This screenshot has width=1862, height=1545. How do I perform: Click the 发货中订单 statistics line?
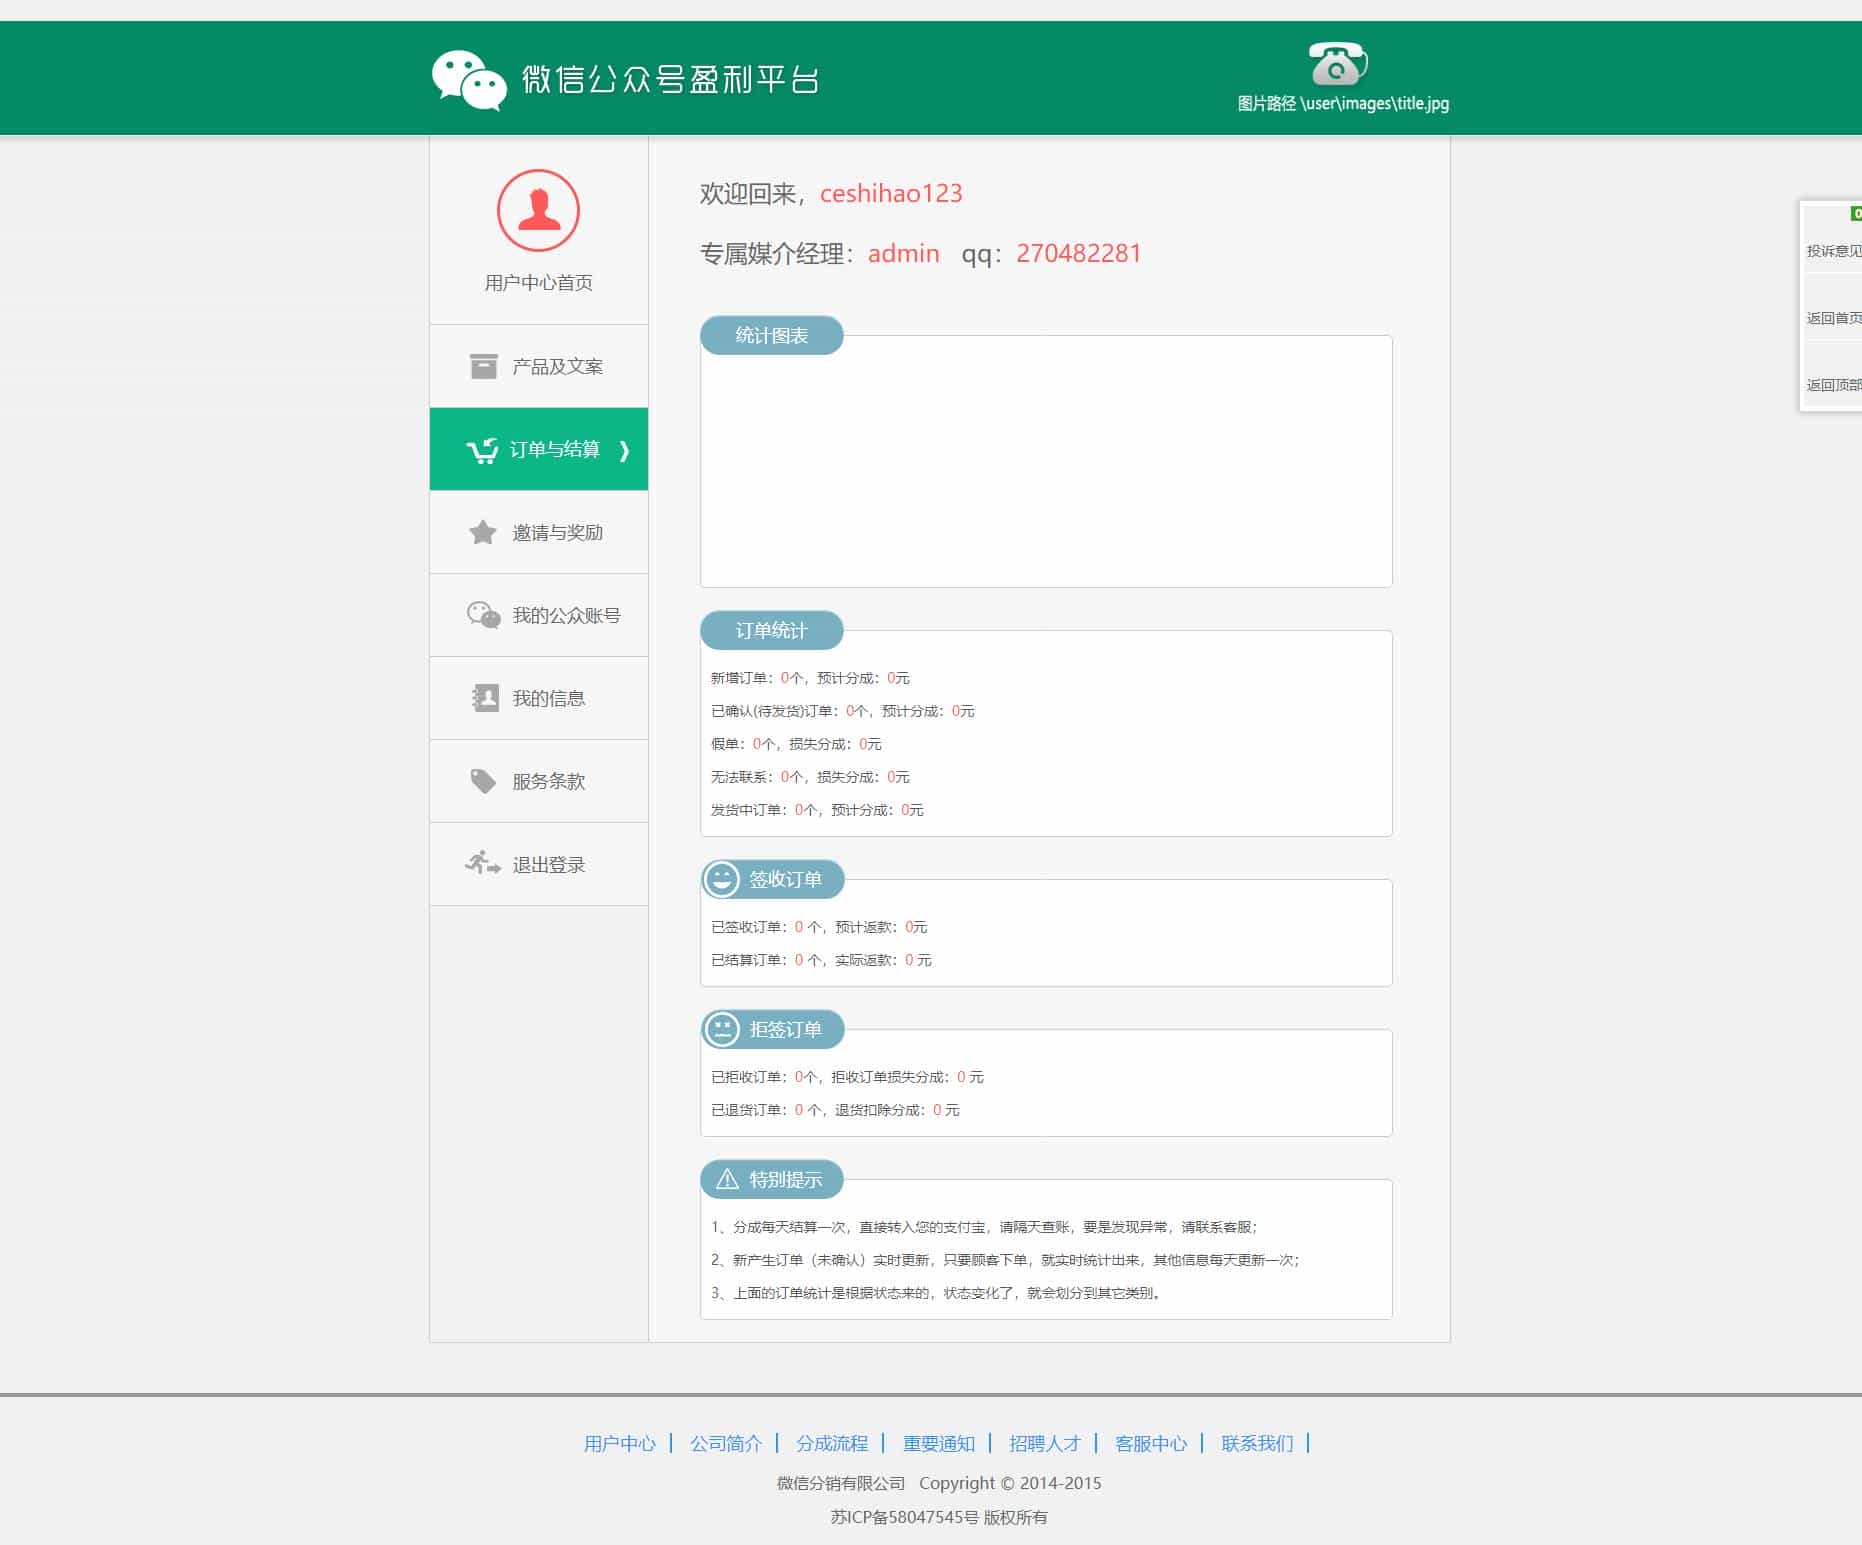(817, 810)
